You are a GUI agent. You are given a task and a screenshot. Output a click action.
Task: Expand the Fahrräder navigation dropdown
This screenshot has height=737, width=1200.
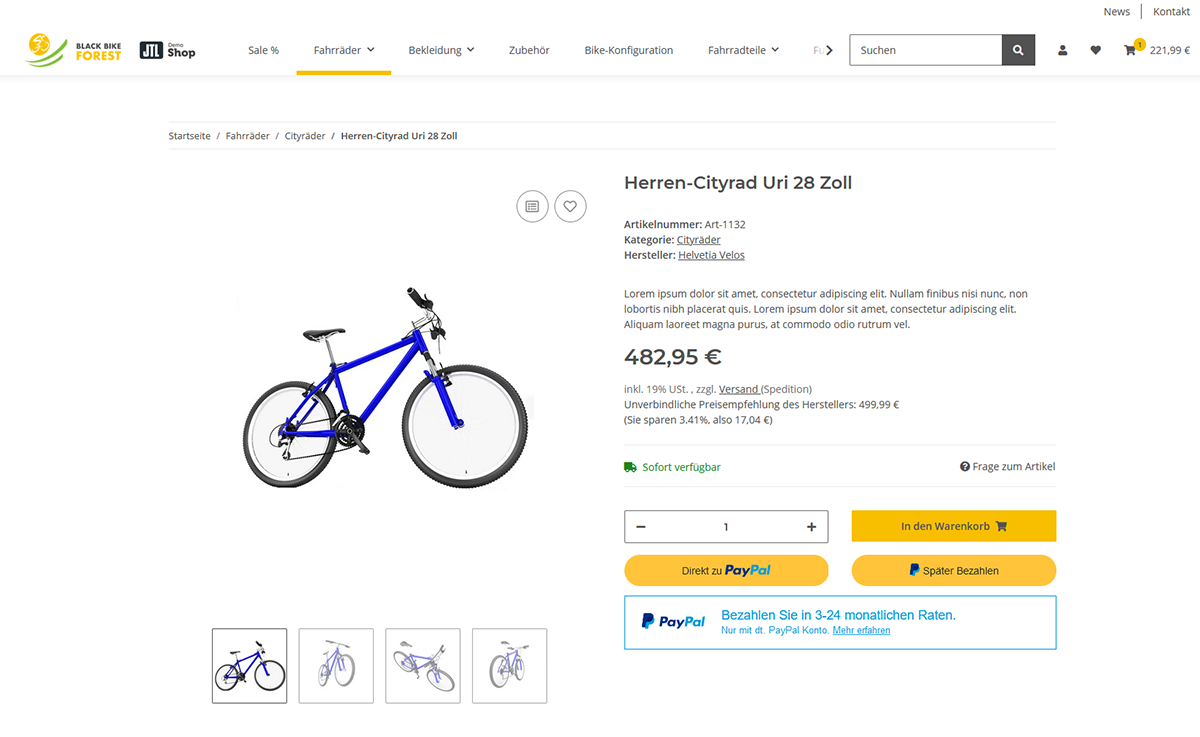pos(343,49)
